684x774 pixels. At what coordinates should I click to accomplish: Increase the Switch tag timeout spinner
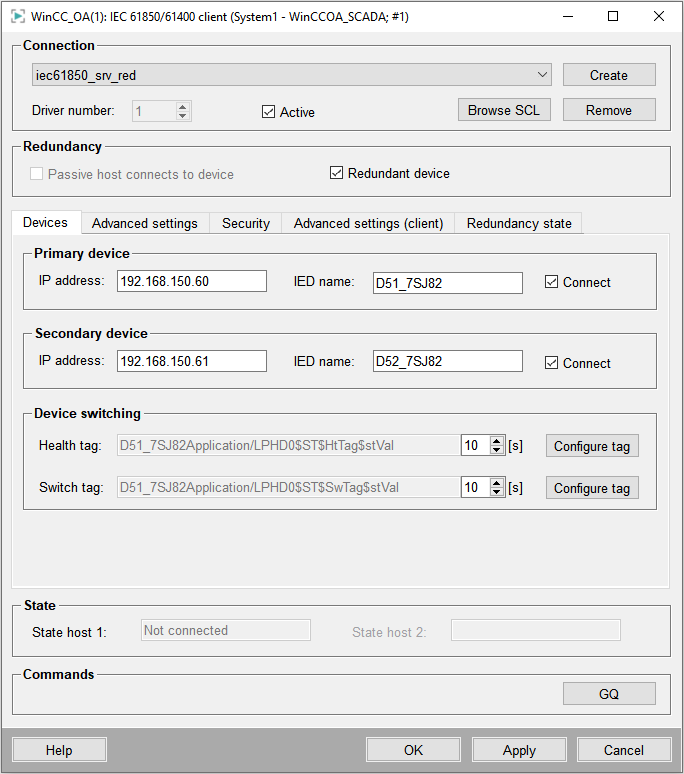497,483
